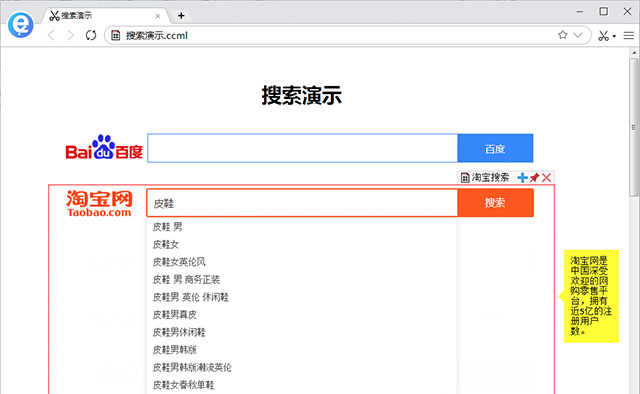Click the Taobao logo
Screen dimensions: 640x394
click(x=99, y=203)
